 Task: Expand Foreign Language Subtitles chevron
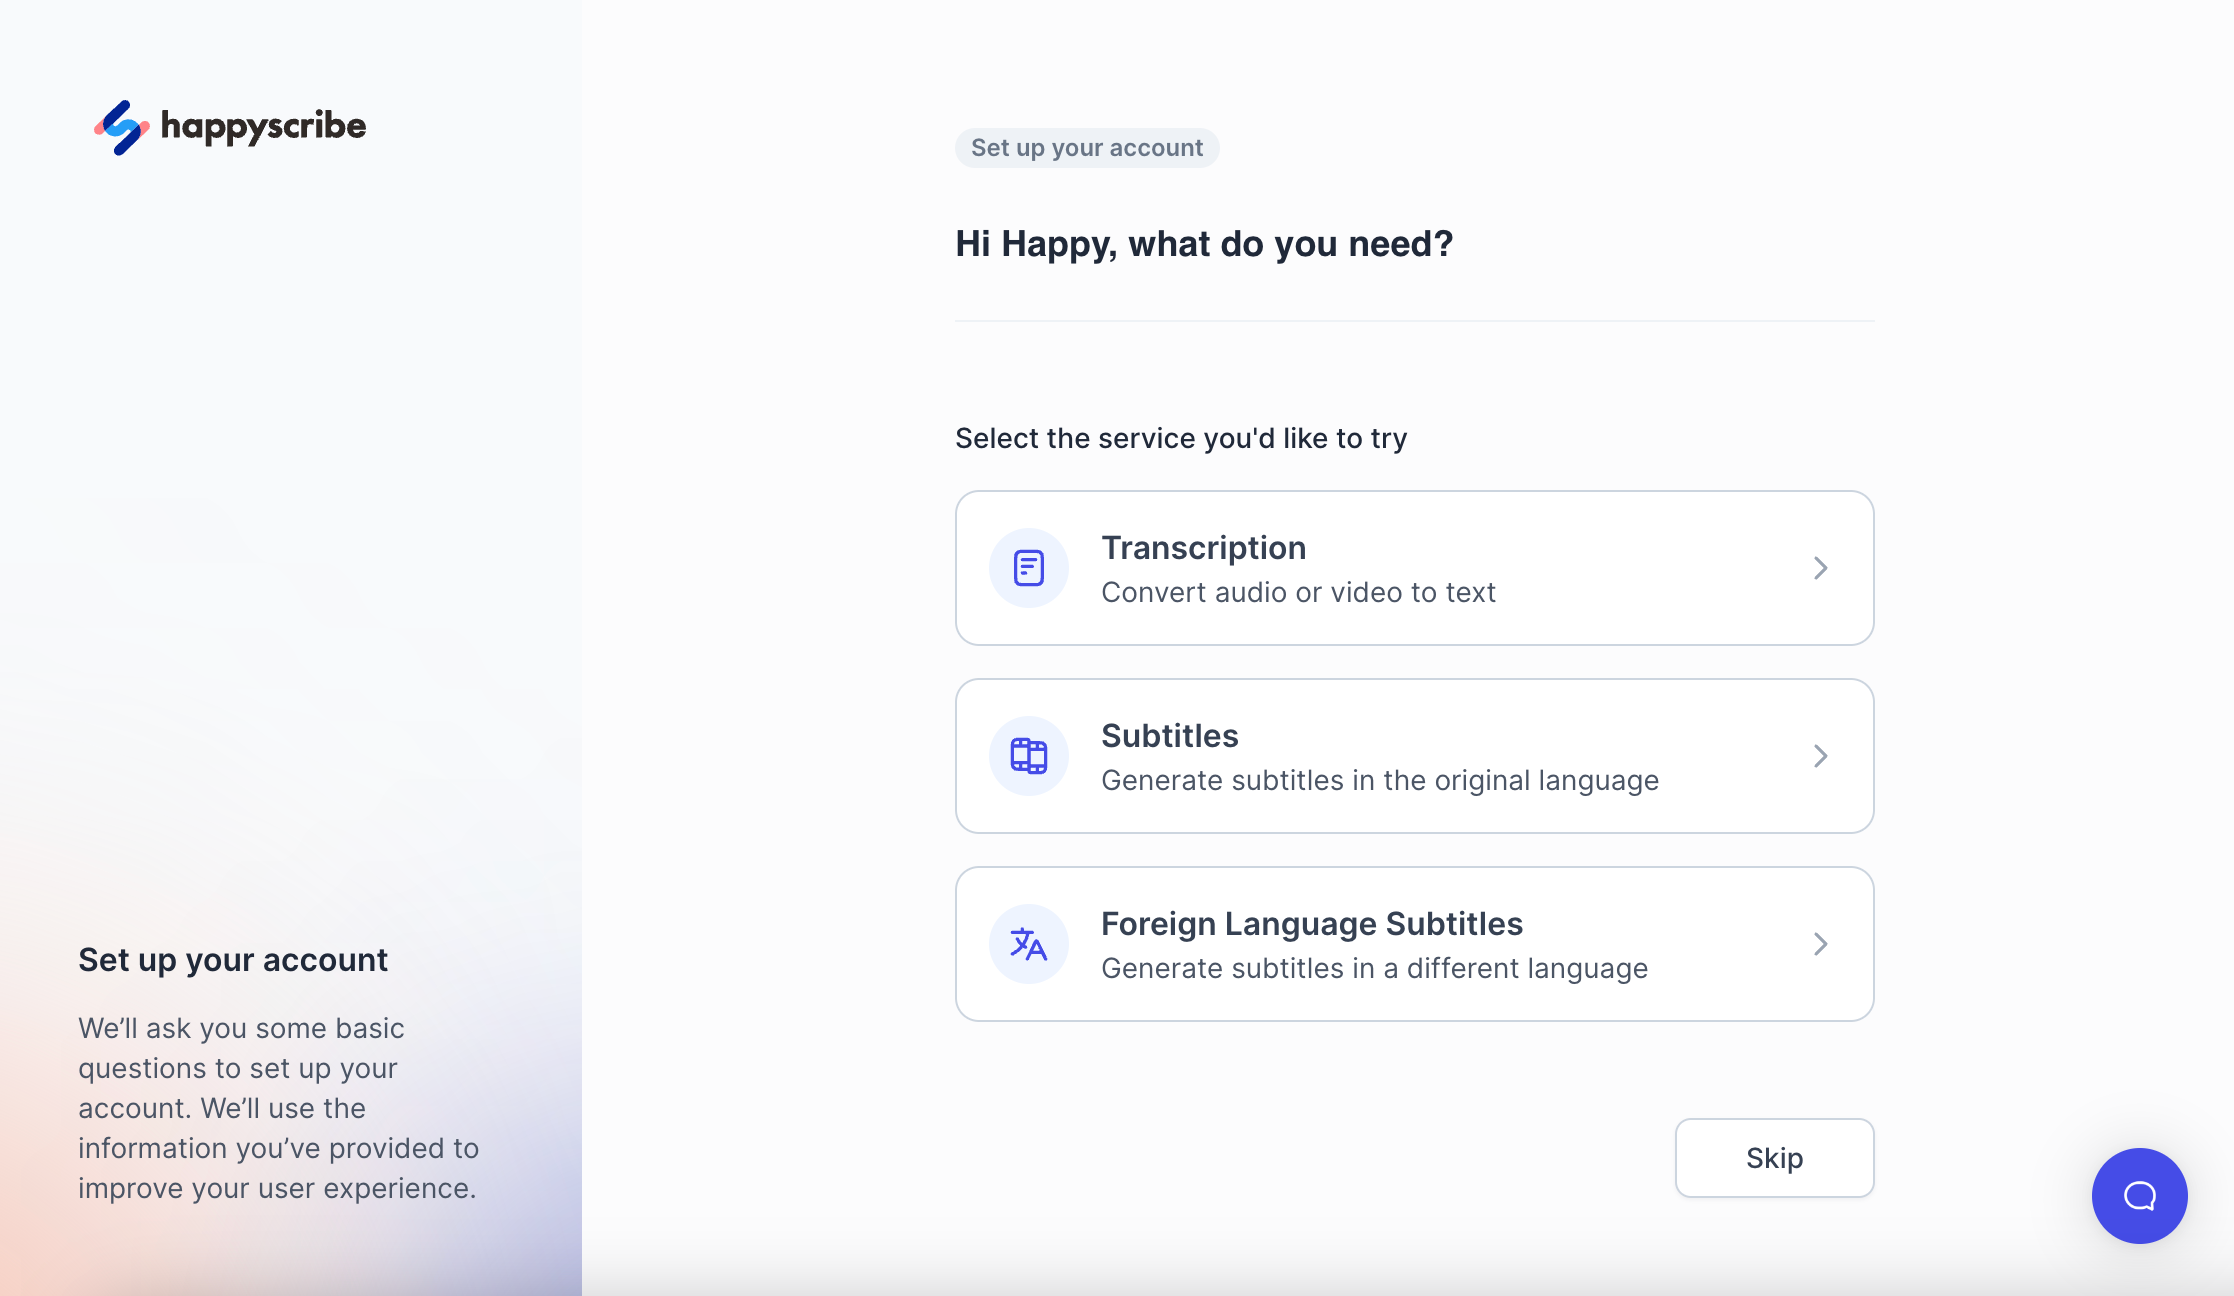point(1820,944)
